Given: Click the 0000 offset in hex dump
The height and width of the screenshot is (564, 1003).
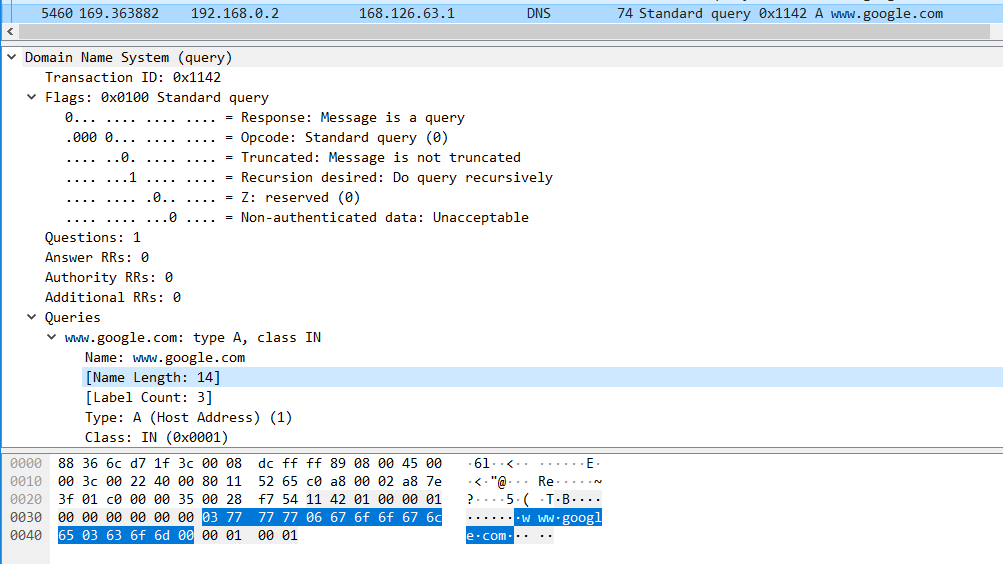Looking at the screenshot, I should (x=26, y=463).
